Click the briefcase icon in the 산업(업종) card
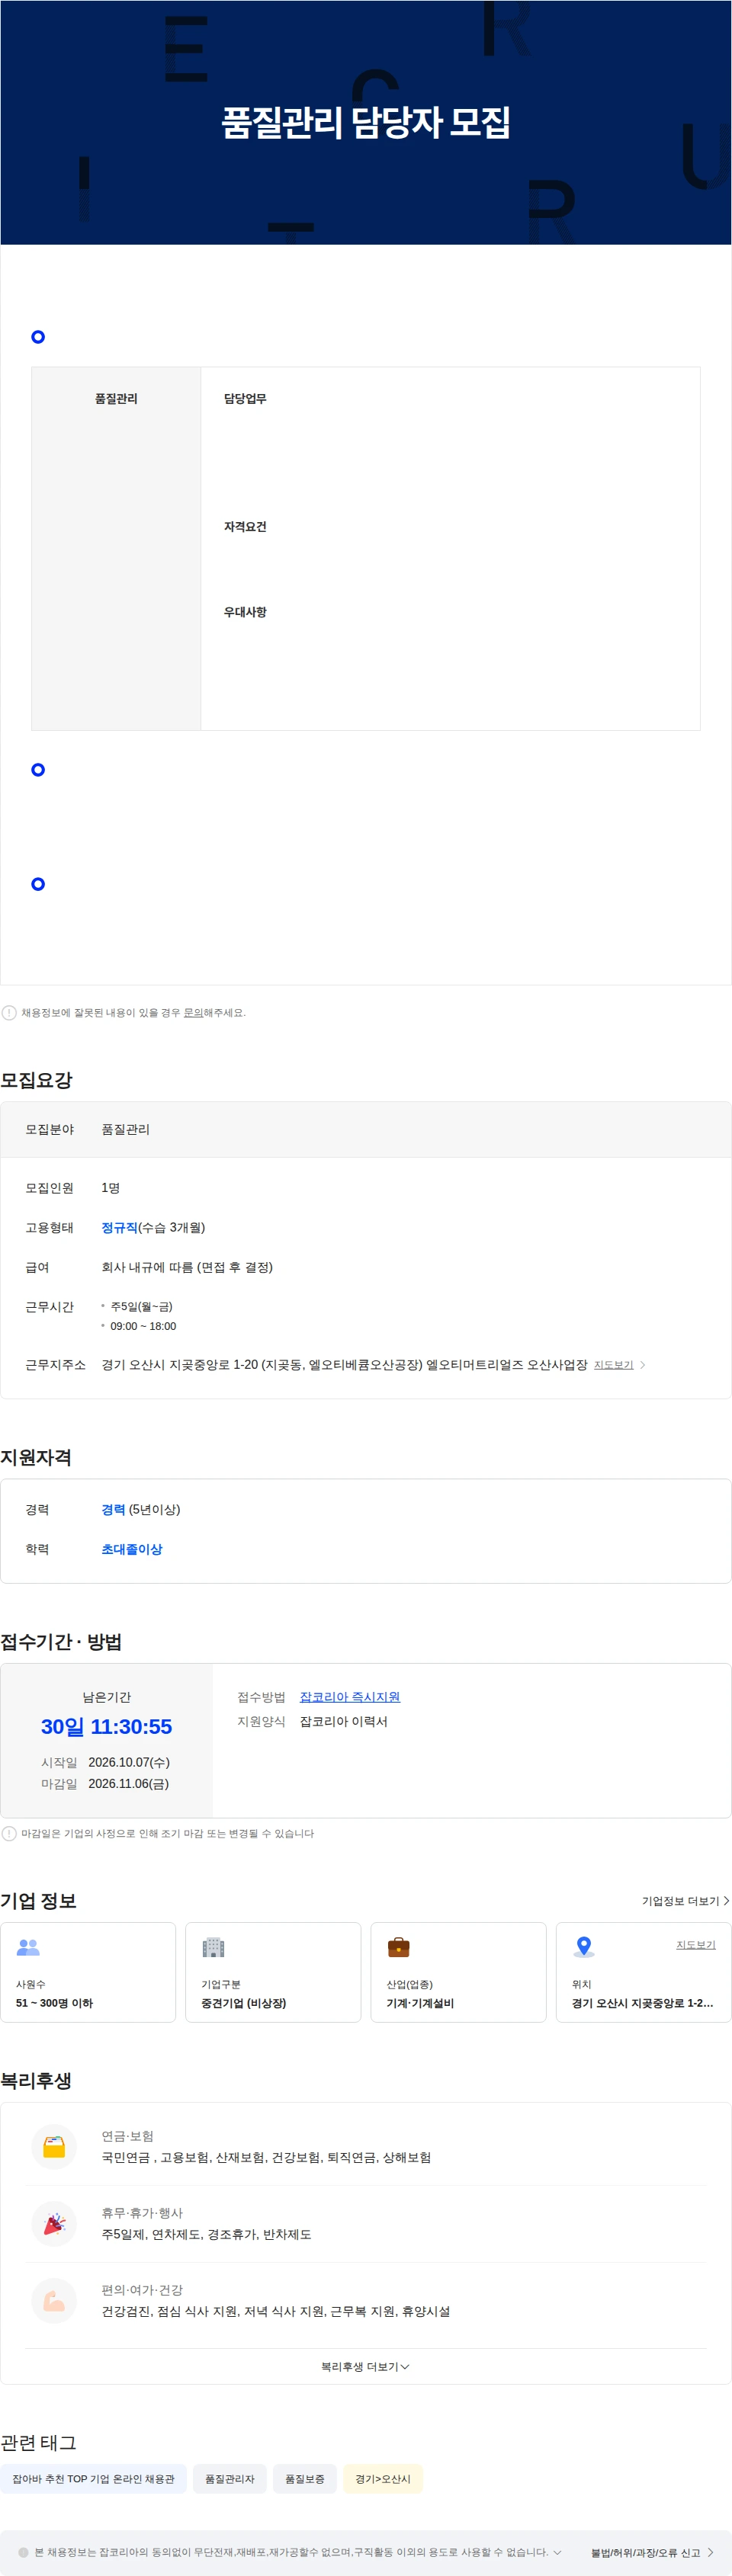This screenshot has width=732, height=2576. (398, 1947)
